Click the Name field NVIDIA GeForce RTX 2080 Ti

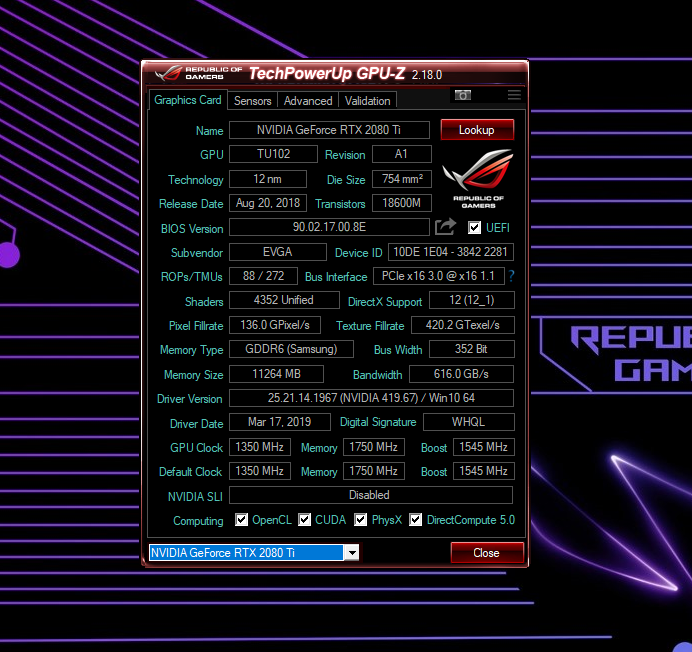tap(329, 130)
